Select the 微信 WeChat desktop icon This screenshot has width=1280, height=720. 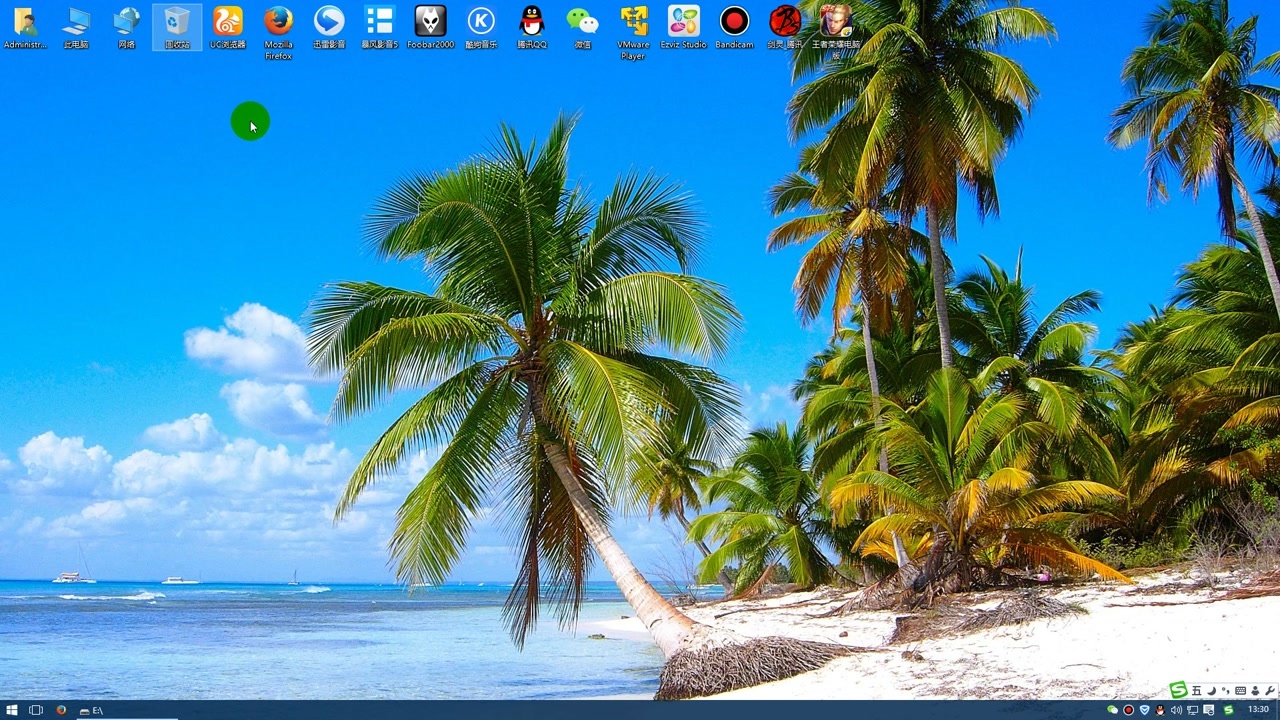[x=582, y=27]
